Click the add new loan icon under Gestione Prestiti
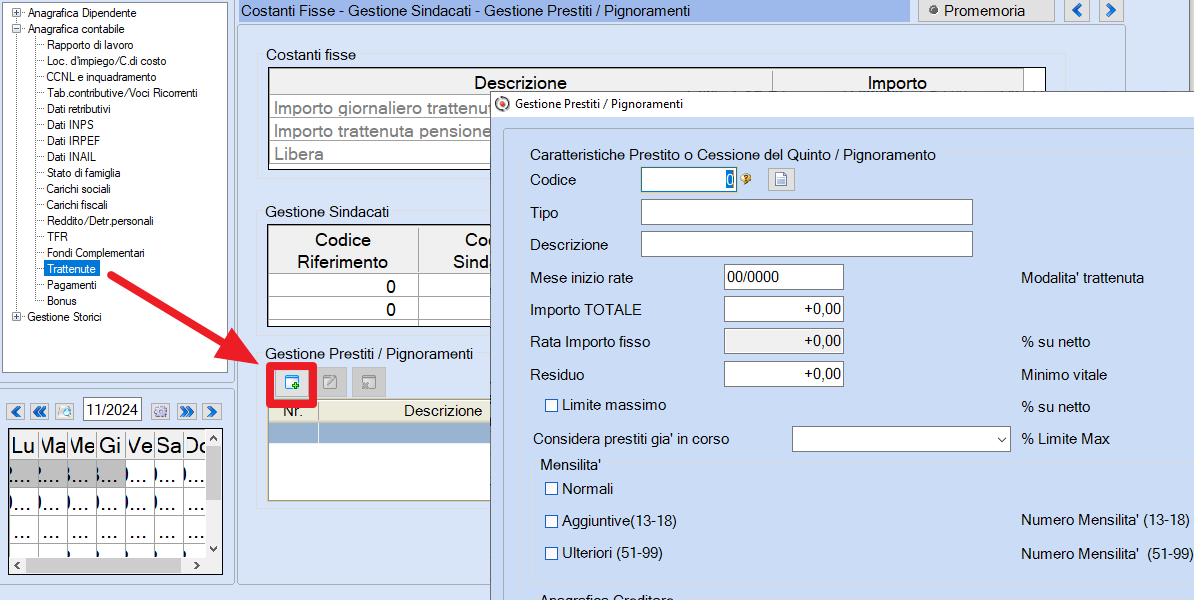Viewport: 1194px width, 600px height. click(x=292, y=382)
